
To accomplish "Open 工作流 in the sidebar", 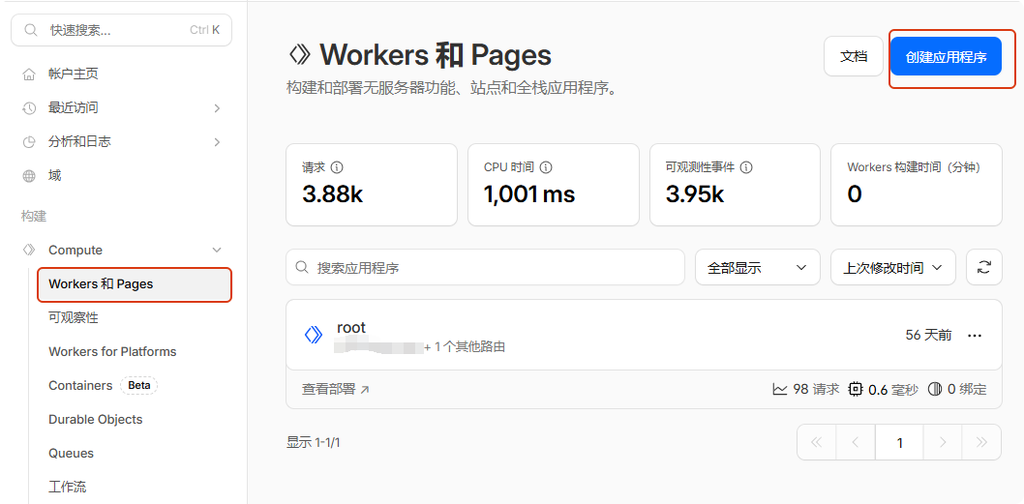I will click(x=67, y=487).
